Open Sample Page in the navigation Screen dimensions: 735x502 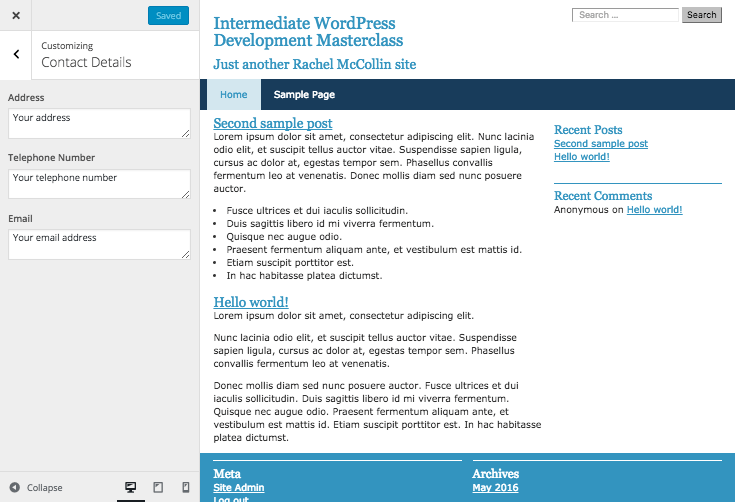[304, 95]
